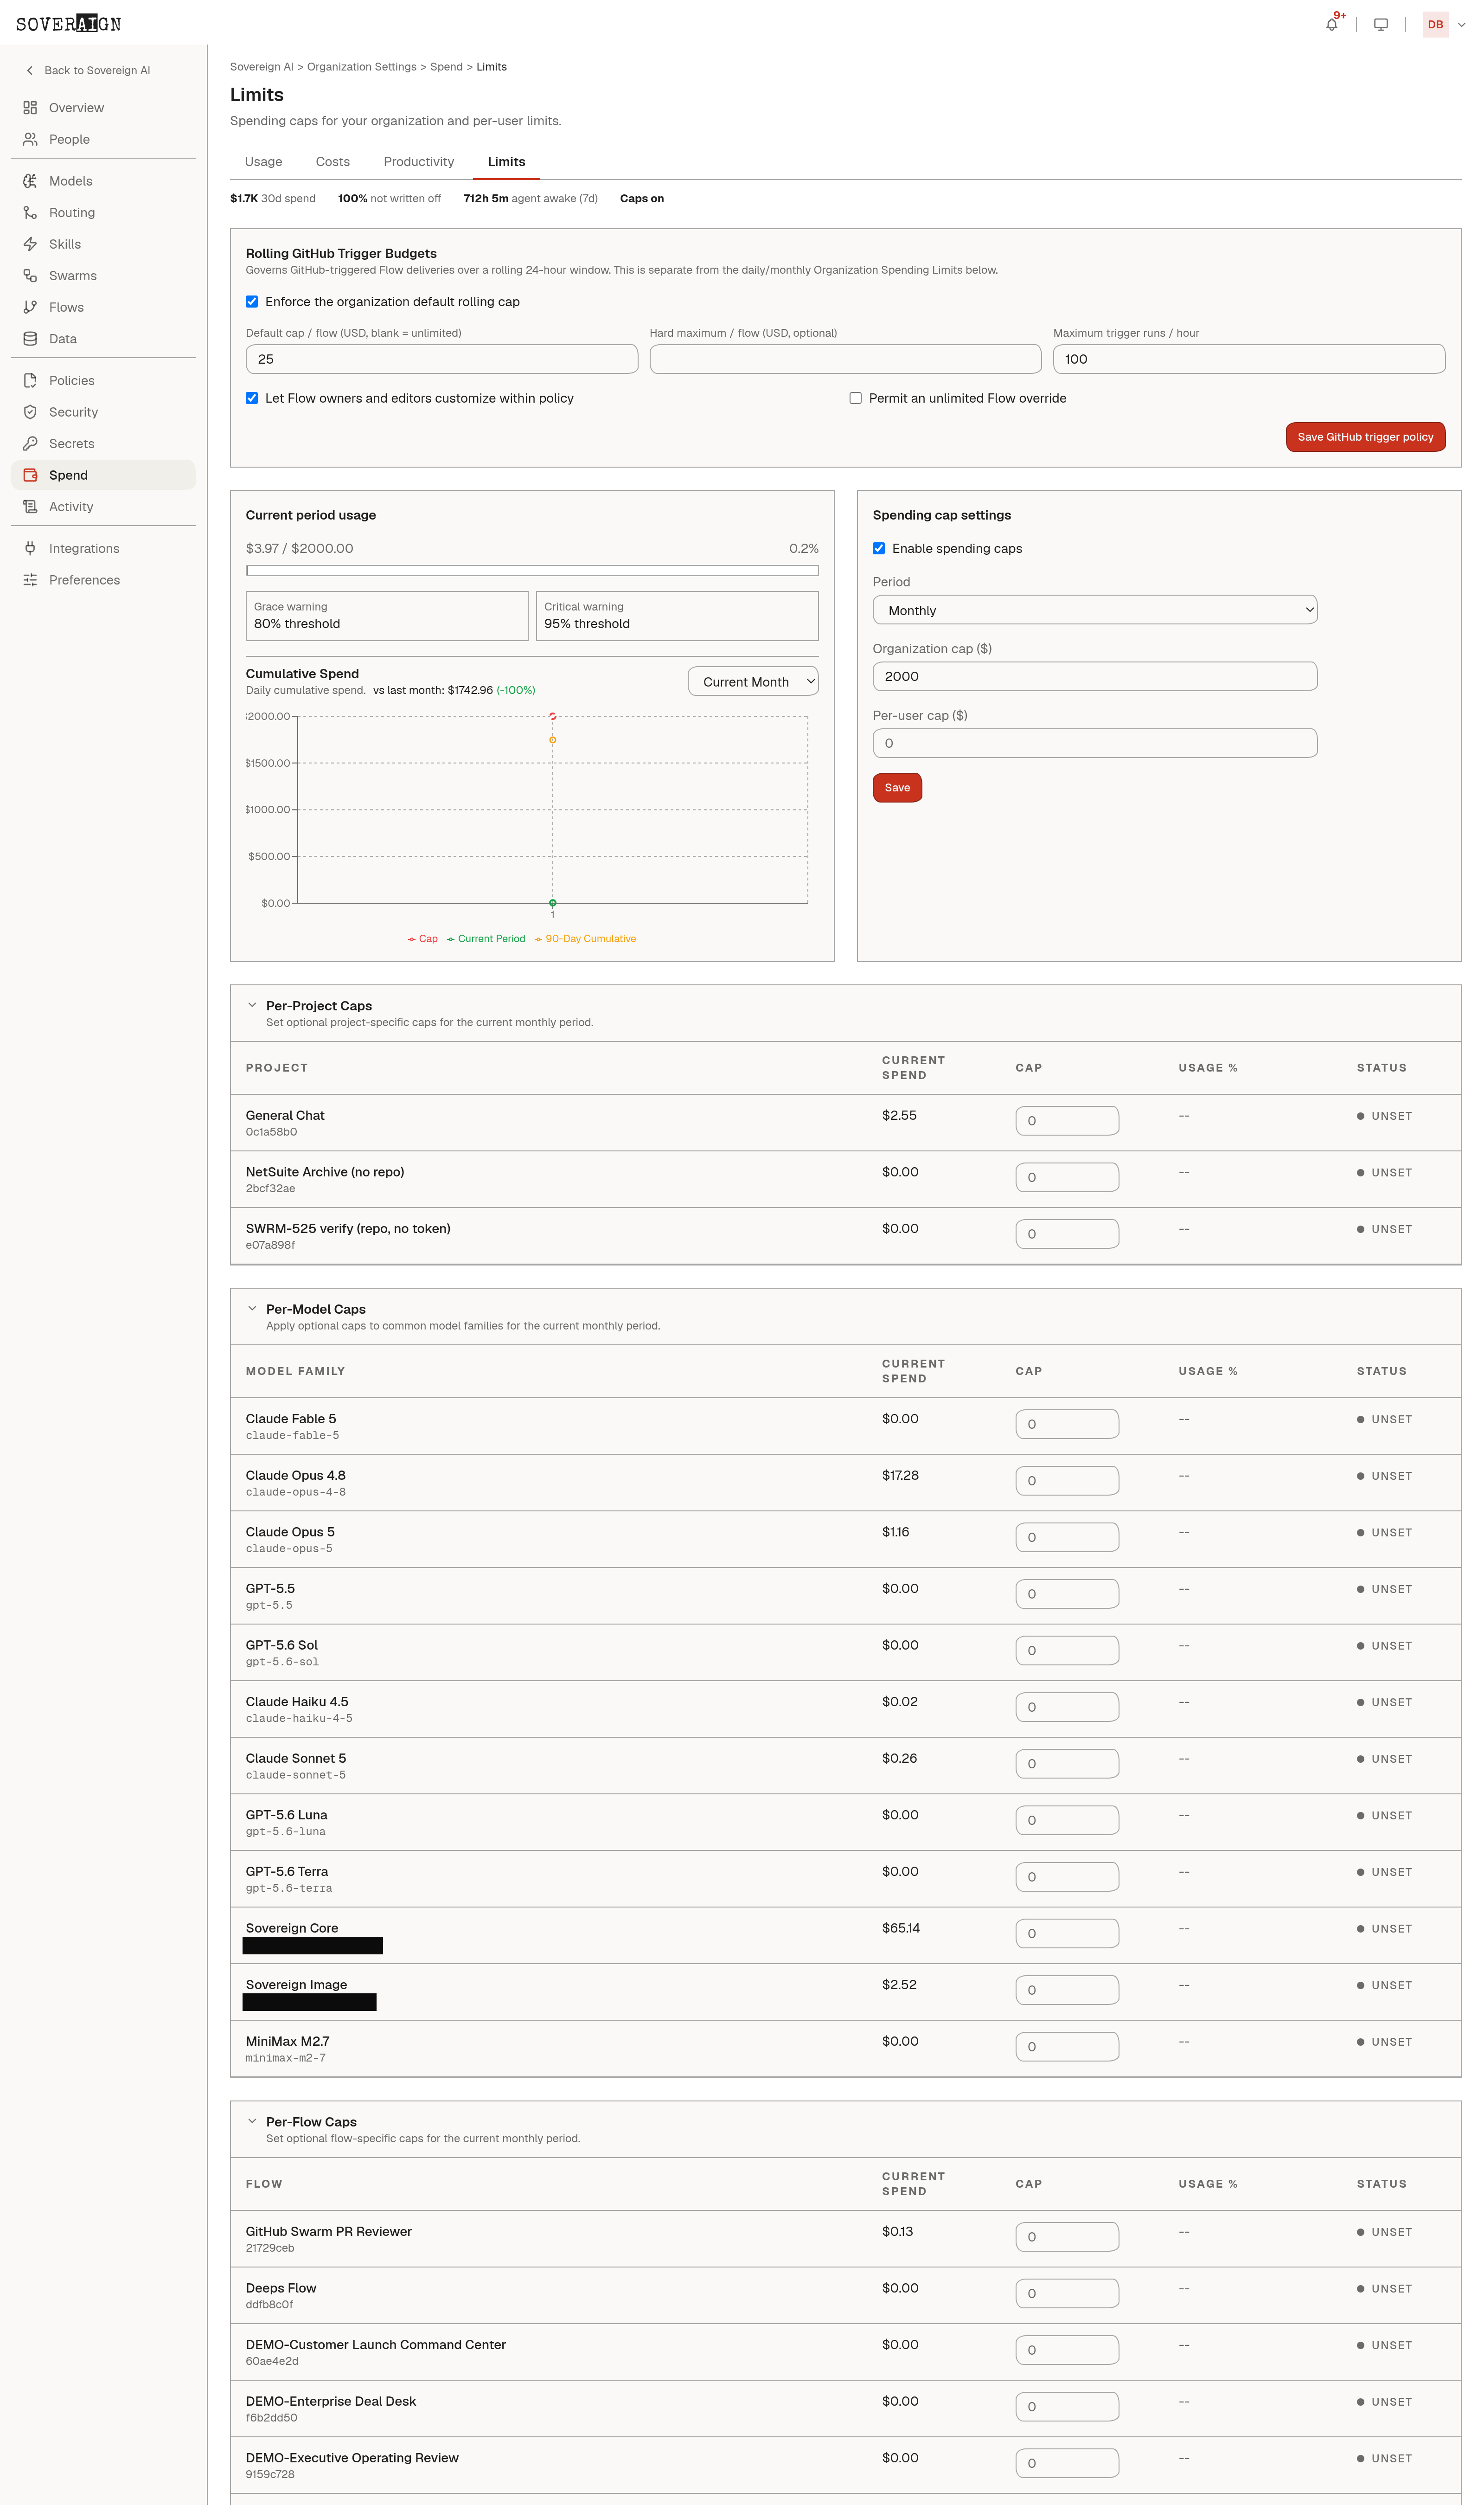Click the Sovereign Core cap input

(x=1067, y=1933)
